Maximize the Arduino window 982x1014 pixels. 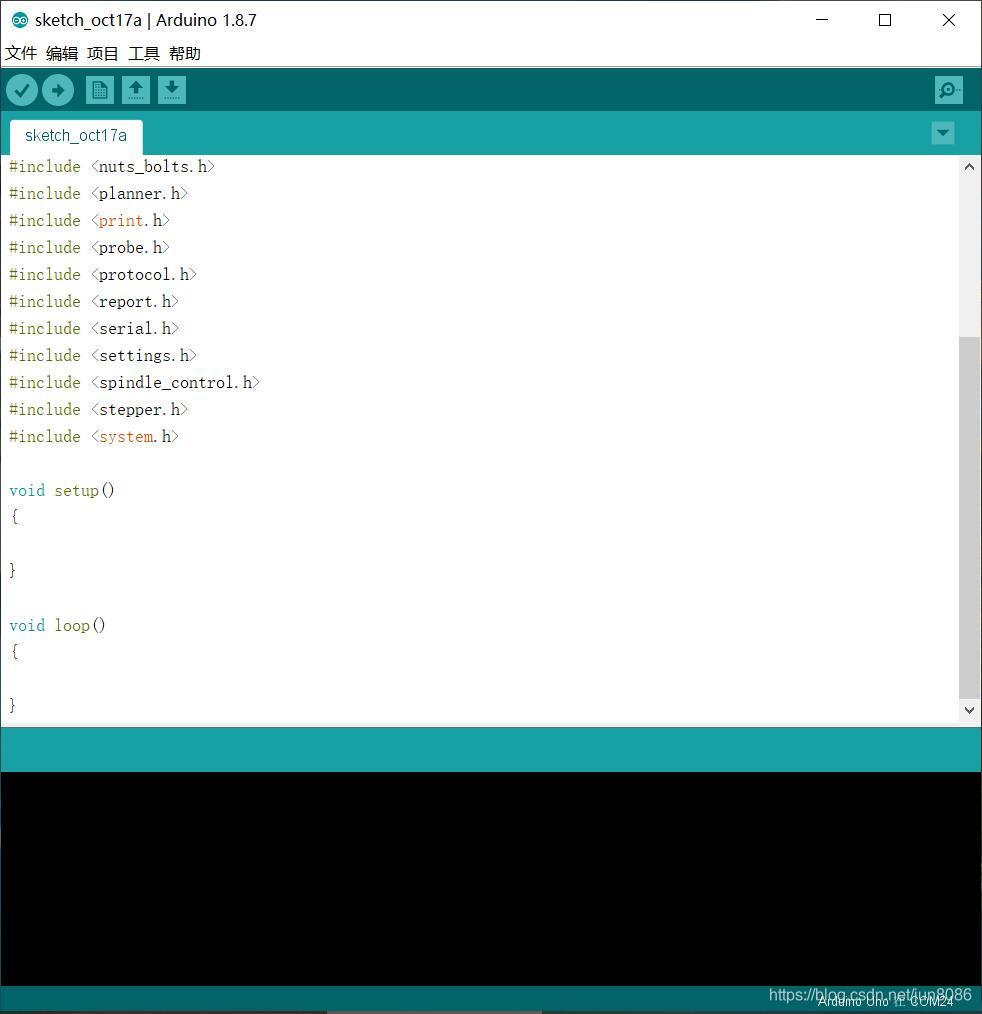[885, 20]
